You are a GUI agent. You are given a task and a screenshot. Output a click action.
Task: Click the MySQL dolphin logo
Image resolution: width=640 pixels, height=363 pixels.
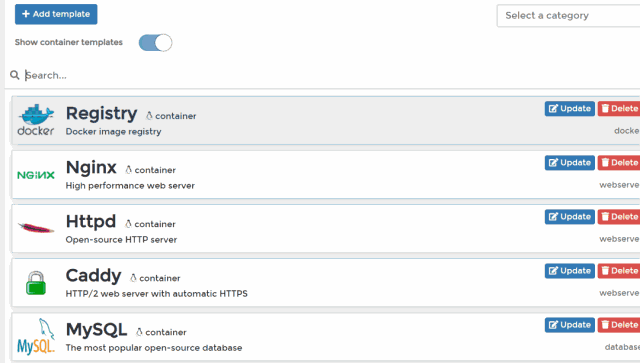tap(36, 336)
